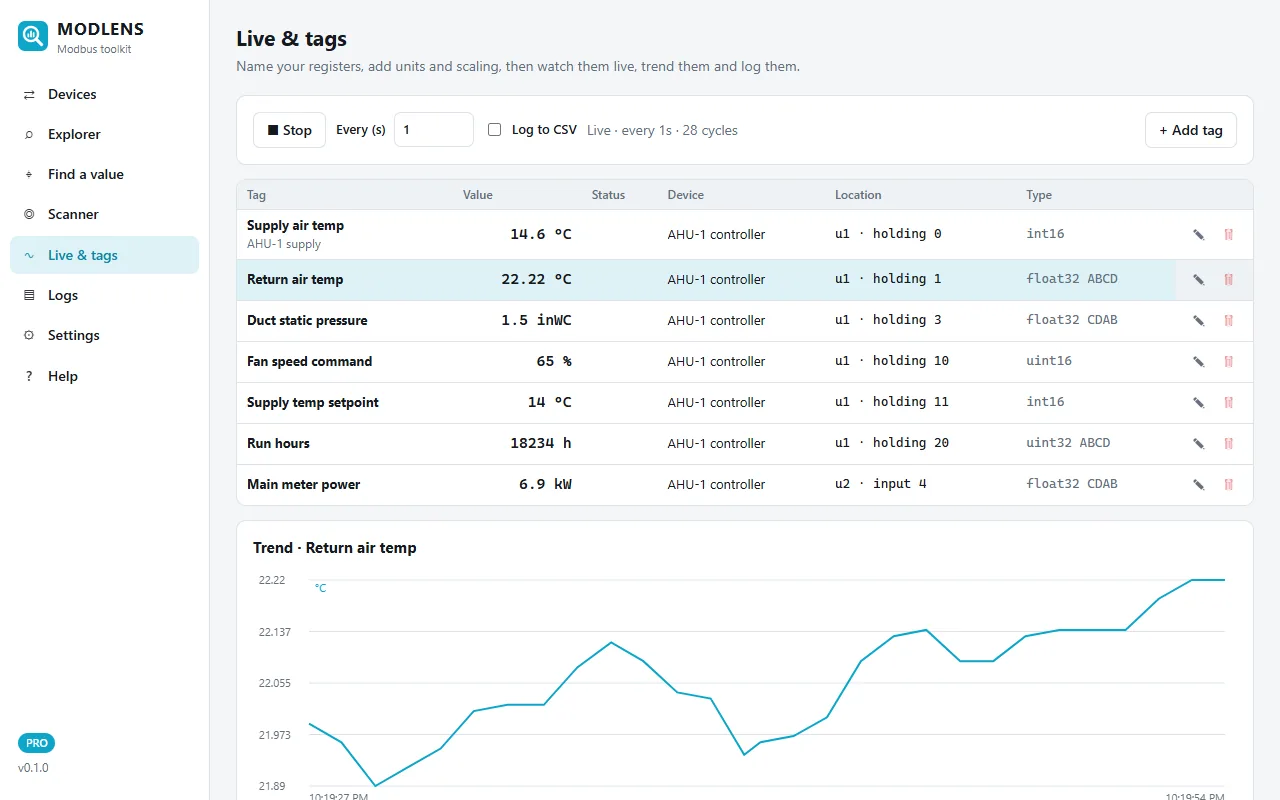Delete the Duct static pressure tag
Viewport: 1280px width, 800px height.
[1228, 321]
